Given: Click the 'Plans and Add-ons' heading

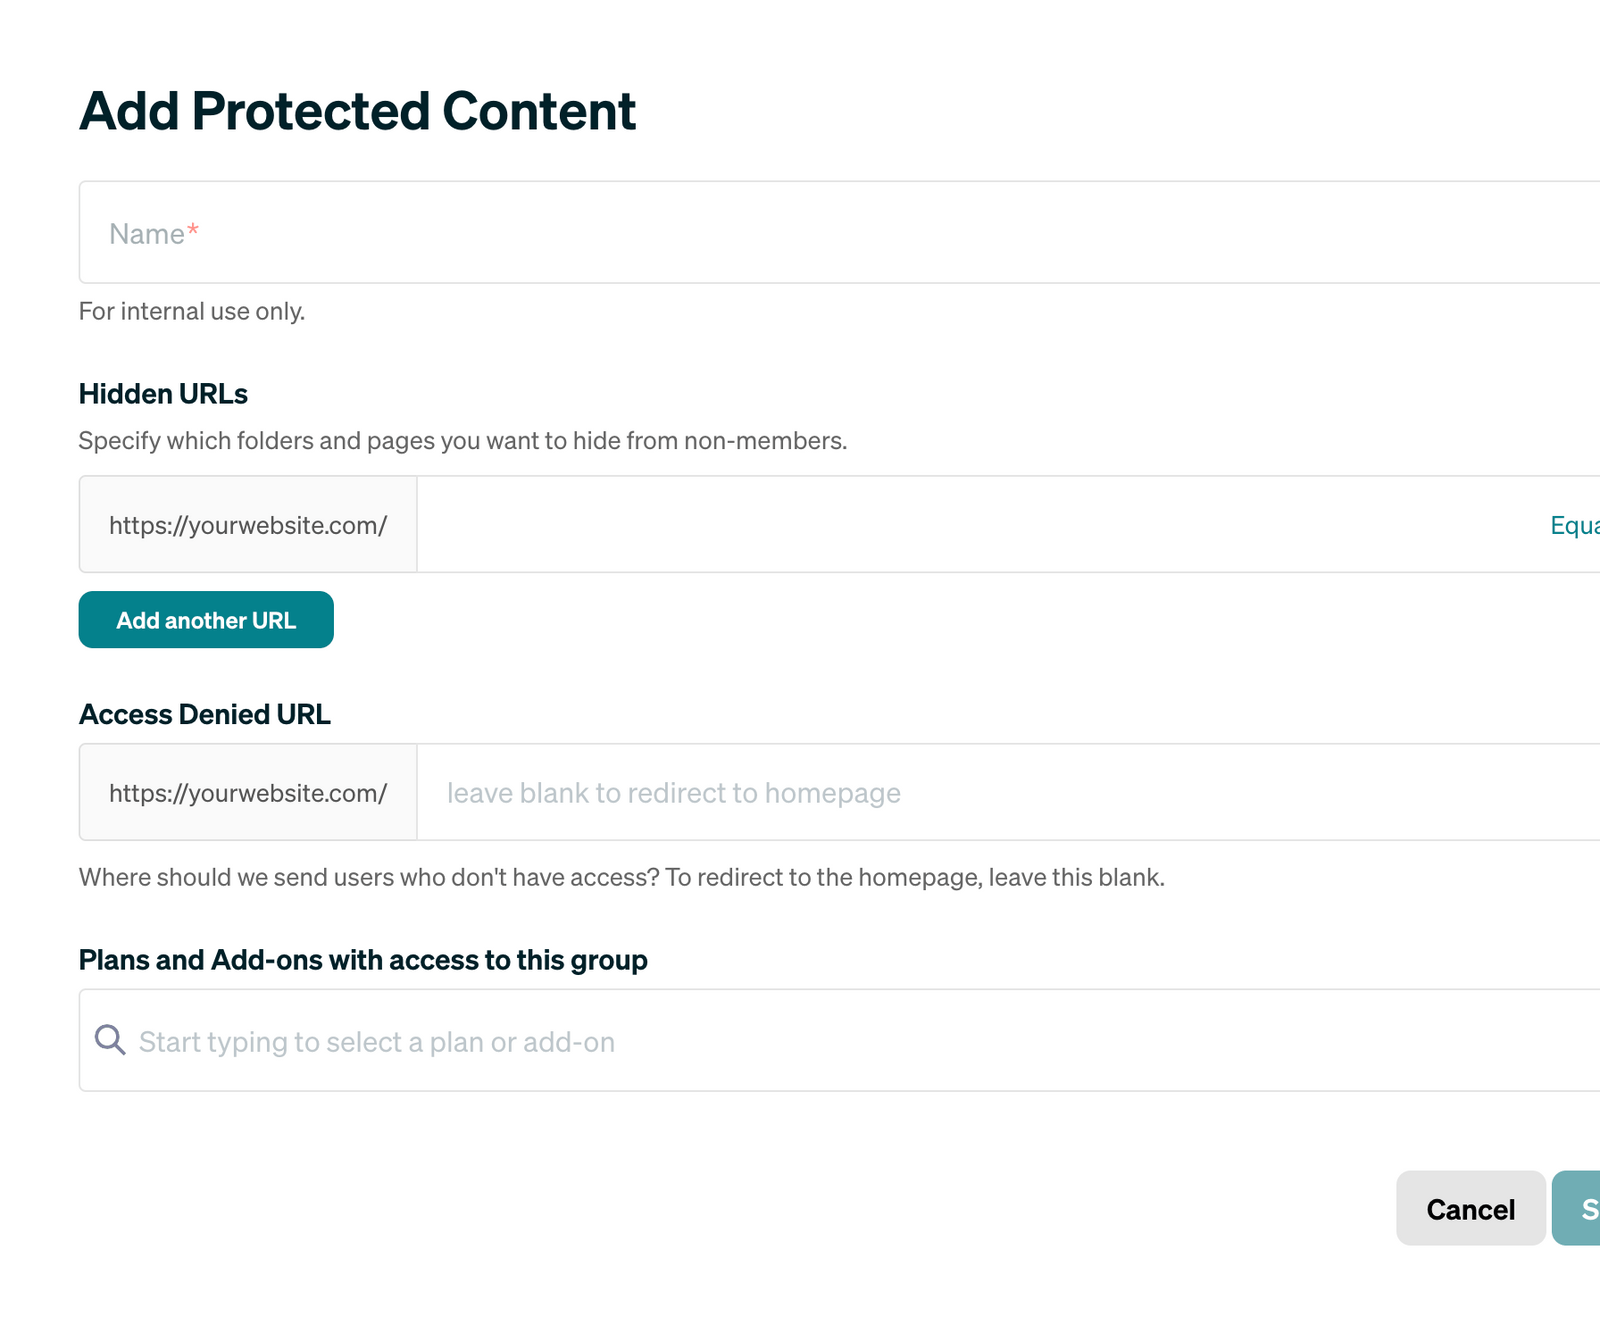Looking at the screenshot, I should tap(363, 959).
